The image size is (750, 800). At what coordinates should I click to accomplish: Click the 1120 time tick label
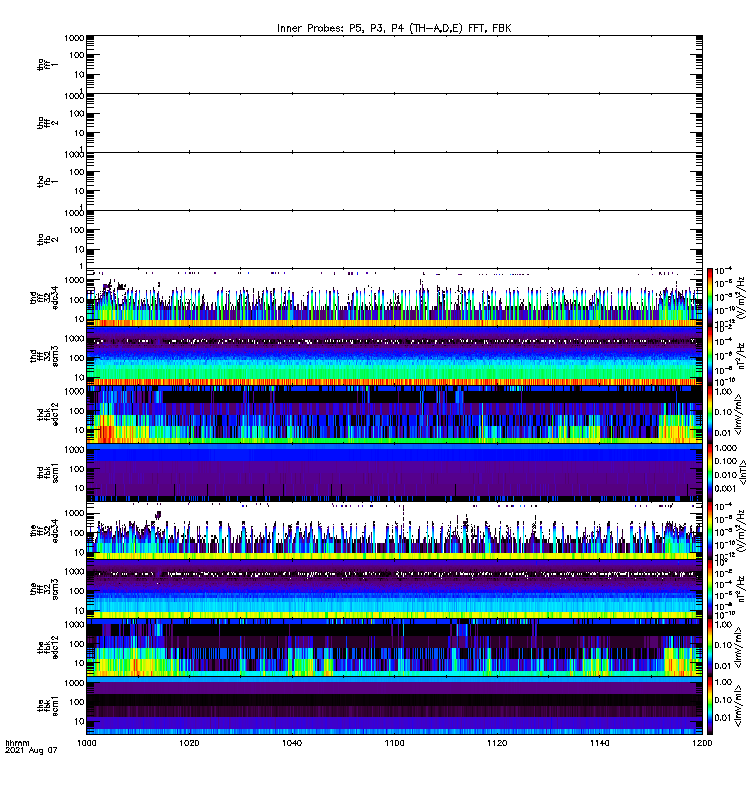[x=497, y=743]
